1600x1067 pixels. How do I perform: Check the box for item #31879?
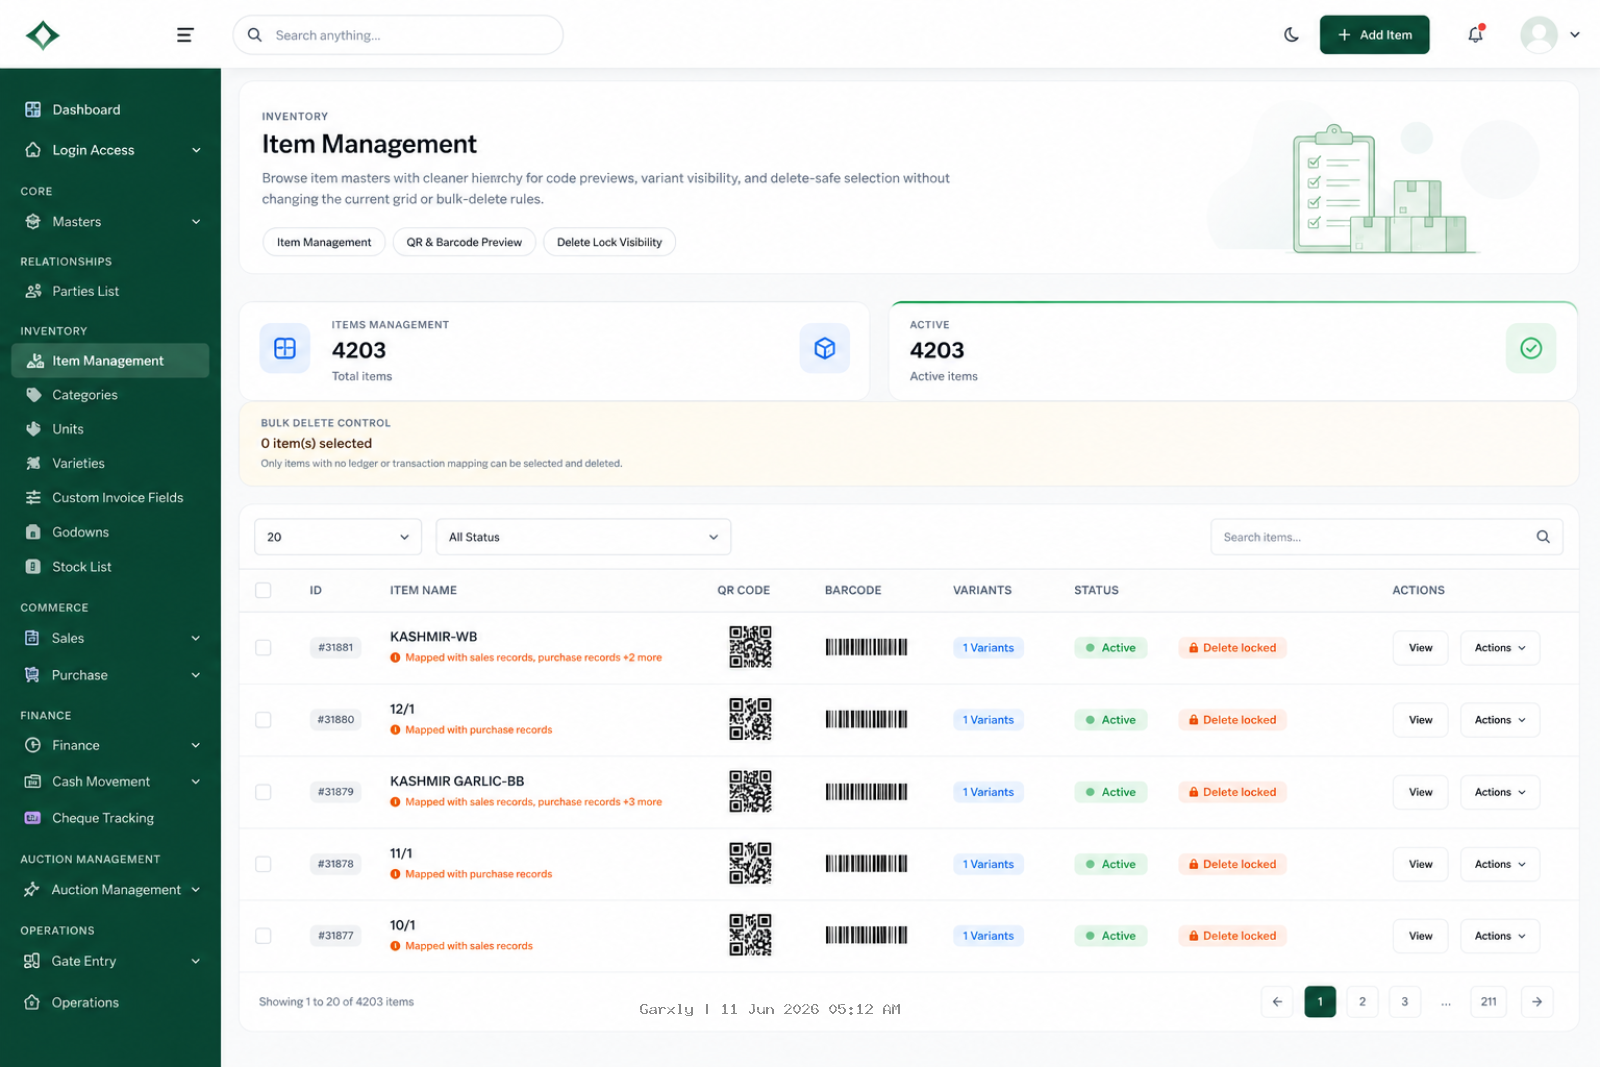click(x=263, y=792)
